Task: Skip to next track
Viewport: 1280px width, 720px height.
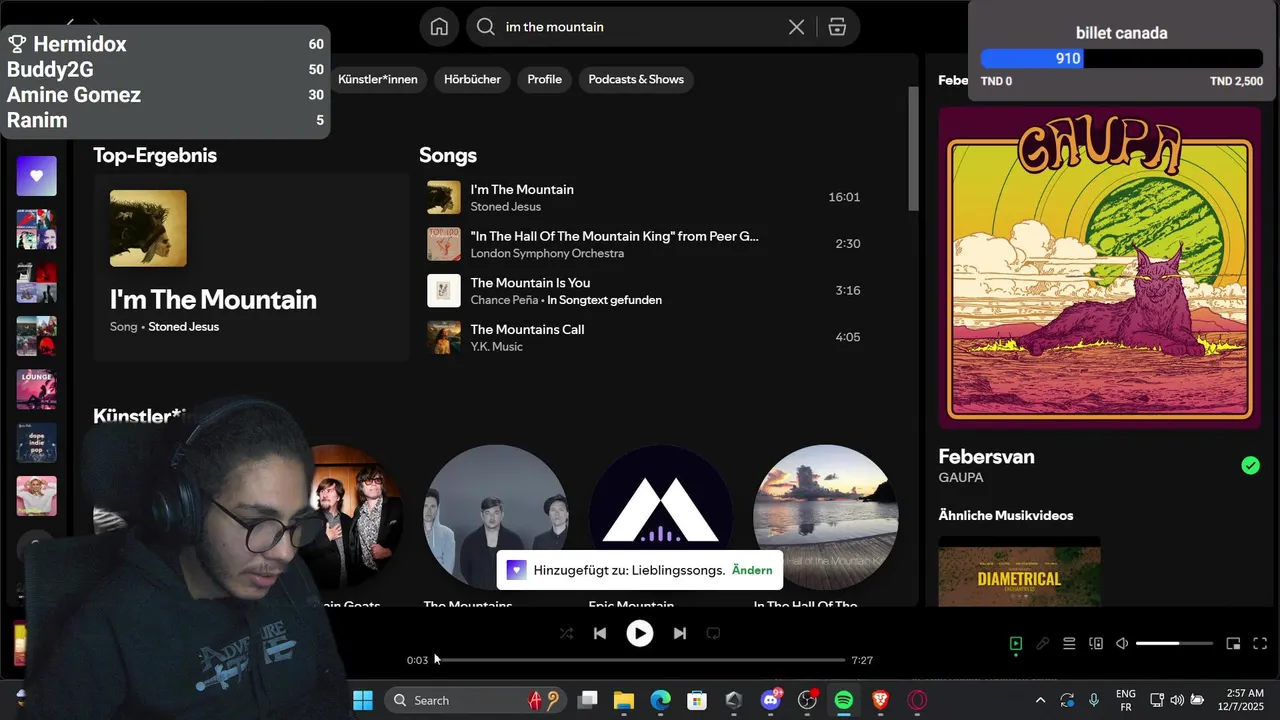Action: [x=680, y=633]
